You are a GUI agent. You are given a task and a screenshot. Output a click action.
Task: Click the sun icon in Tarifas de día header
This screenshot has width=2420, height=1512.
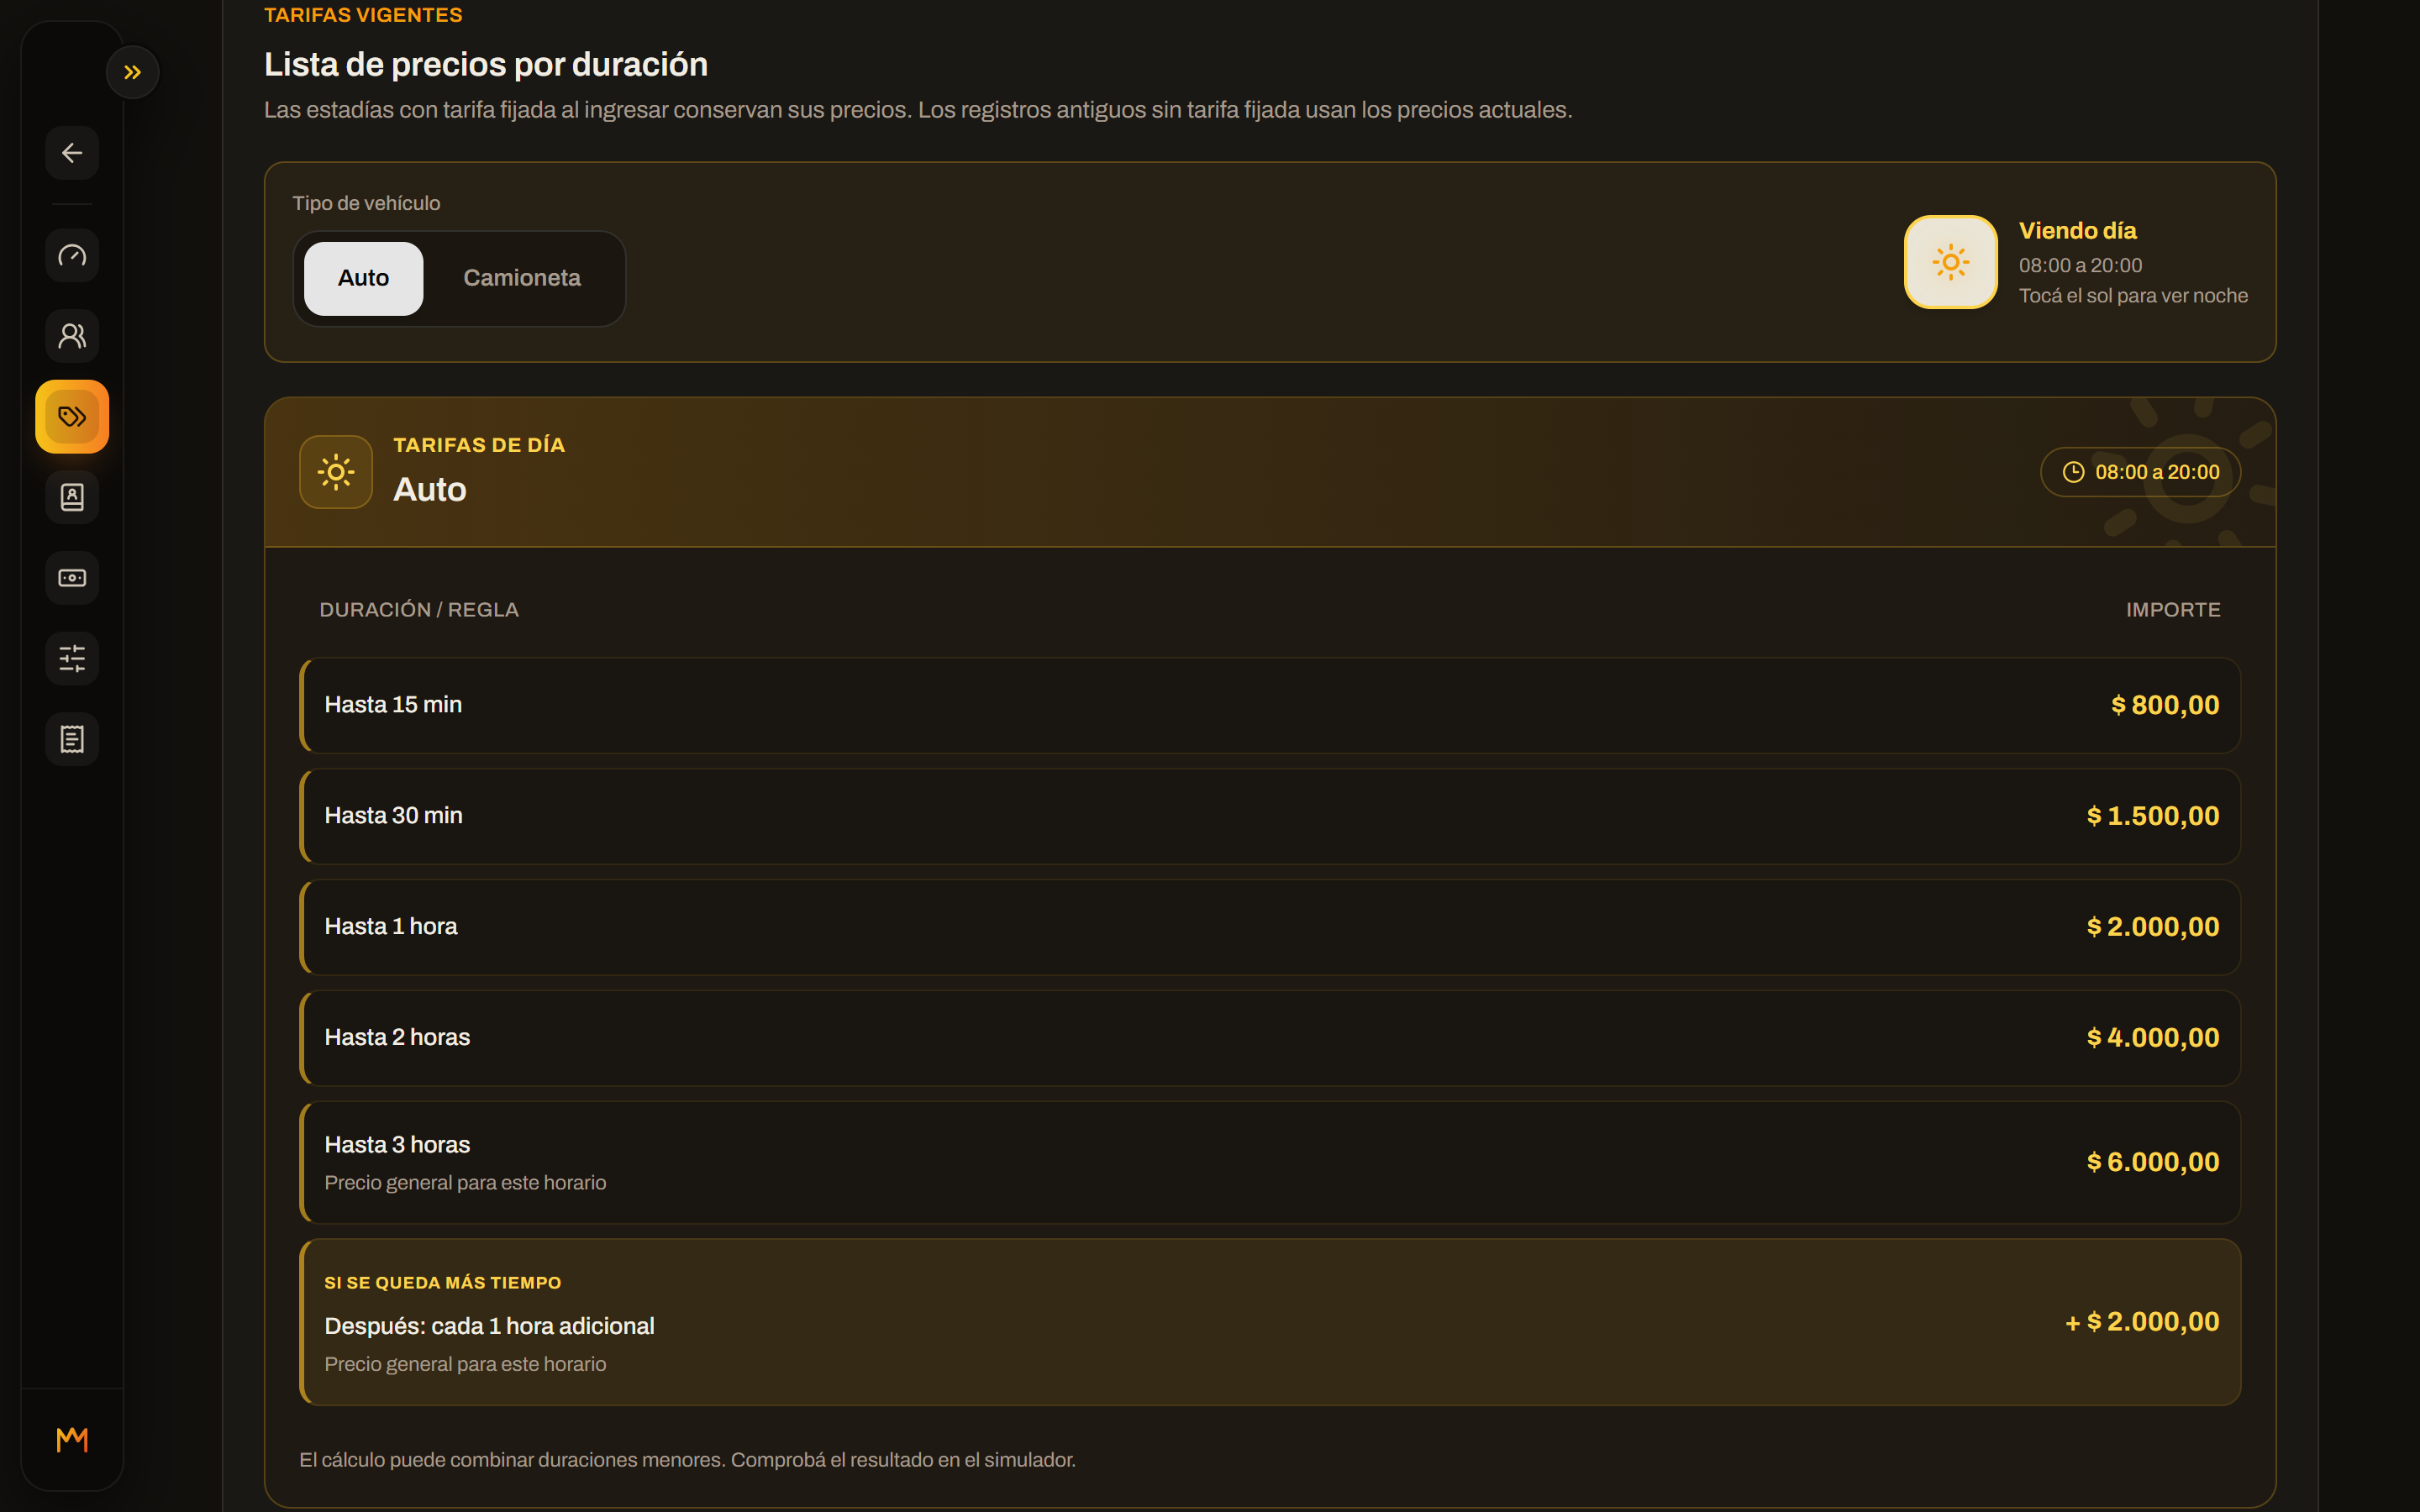[336, 472]
